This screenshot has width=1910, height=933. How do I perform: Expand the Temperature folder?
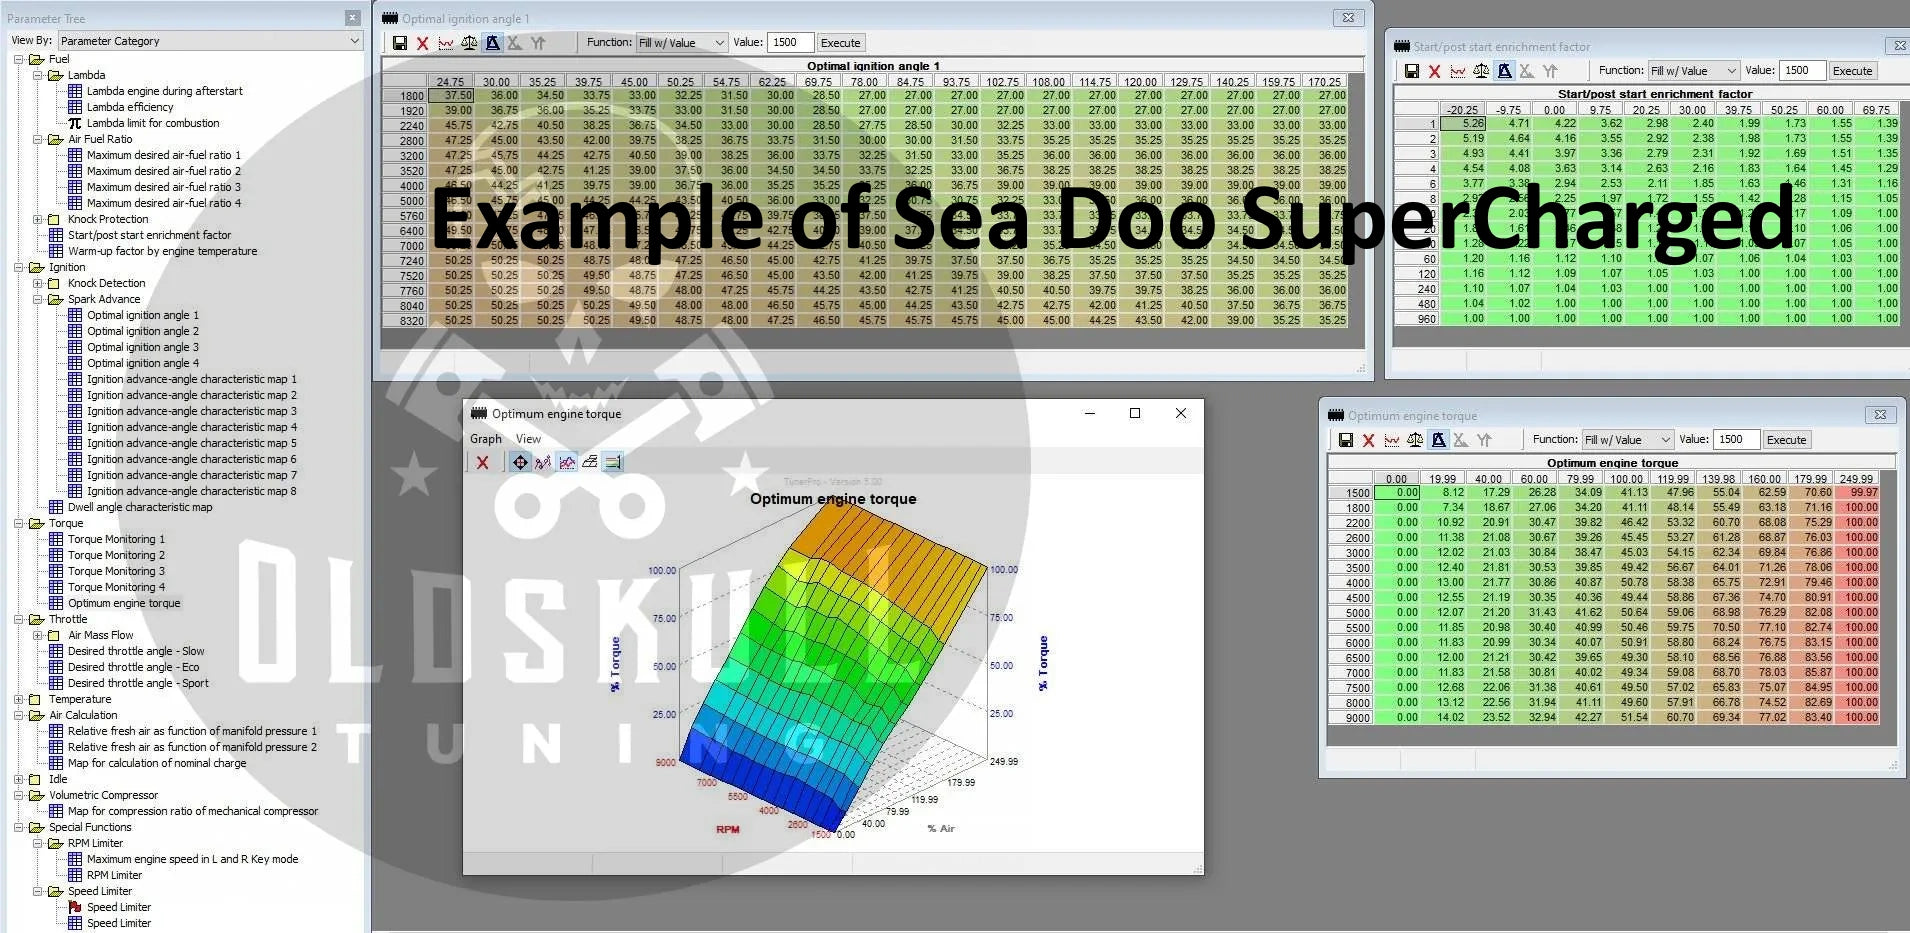pos(19,699)
